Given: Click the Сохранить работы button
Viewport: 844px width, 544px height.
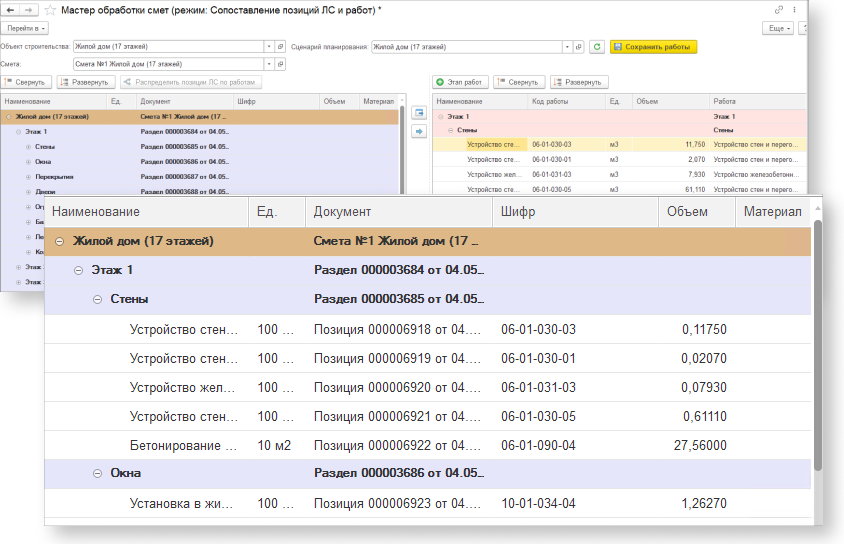Looking at the screenshot, I should 653,46.
